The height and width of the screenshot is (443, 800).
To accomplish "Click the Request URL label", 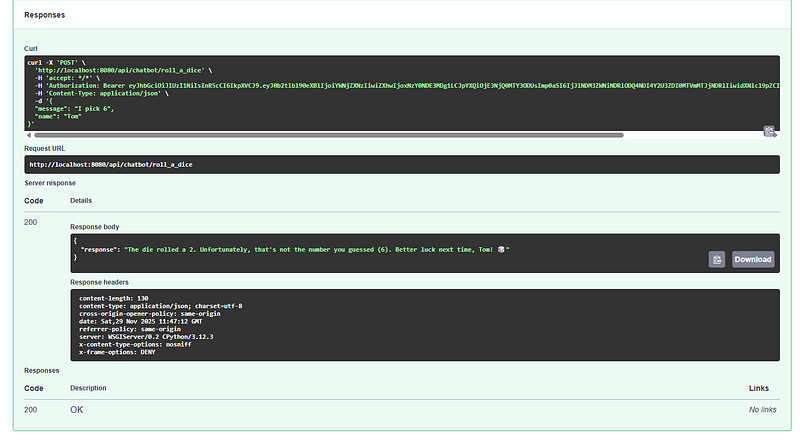I will tap(44, 149).
